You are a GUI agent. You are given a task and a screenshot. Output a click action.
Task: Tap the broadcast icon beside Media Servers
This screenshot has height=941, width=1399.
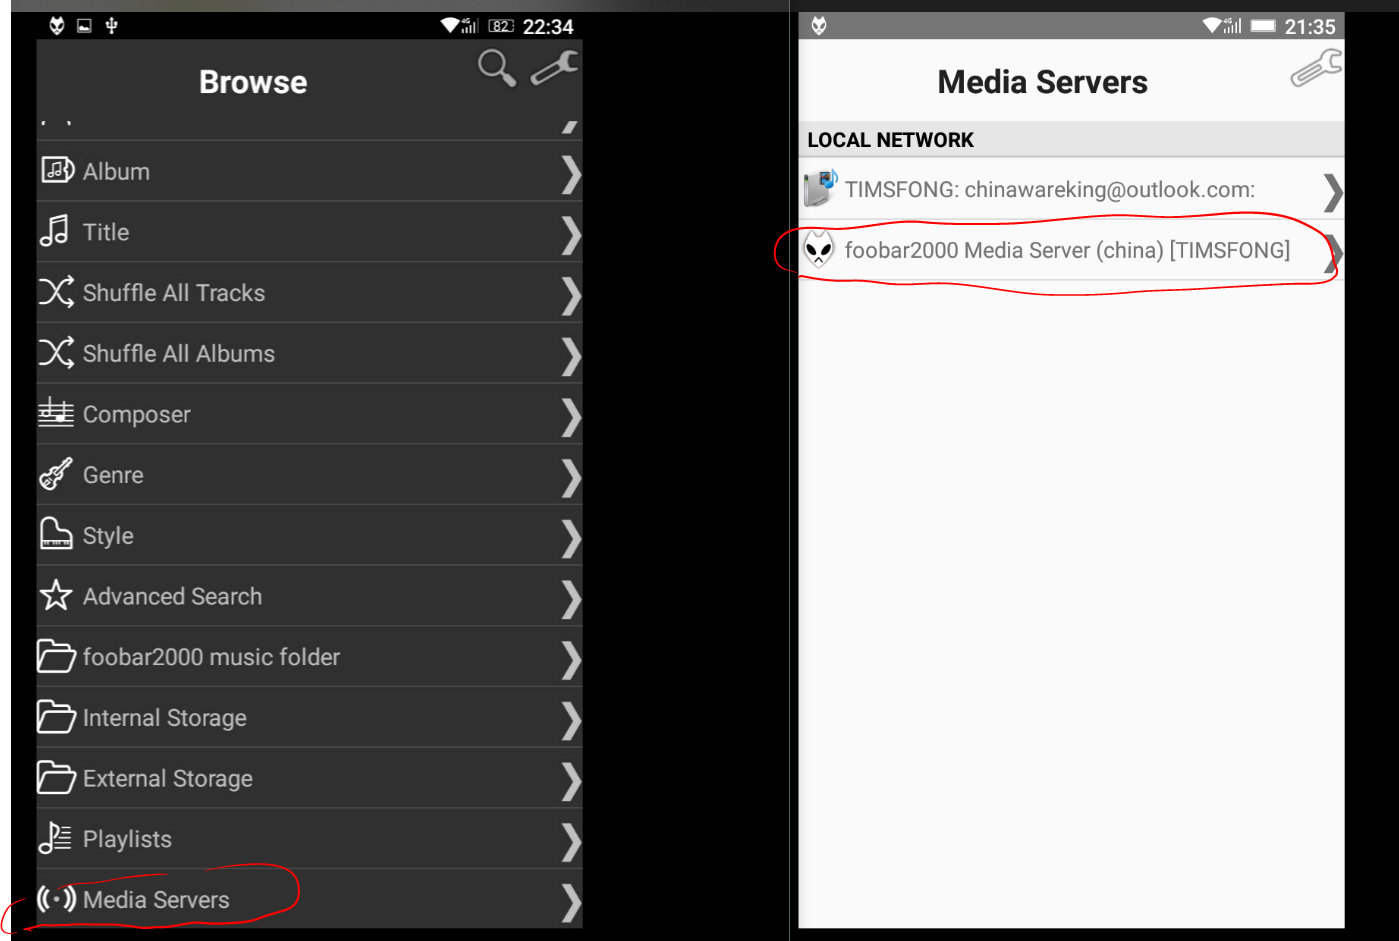pos(56,899)
